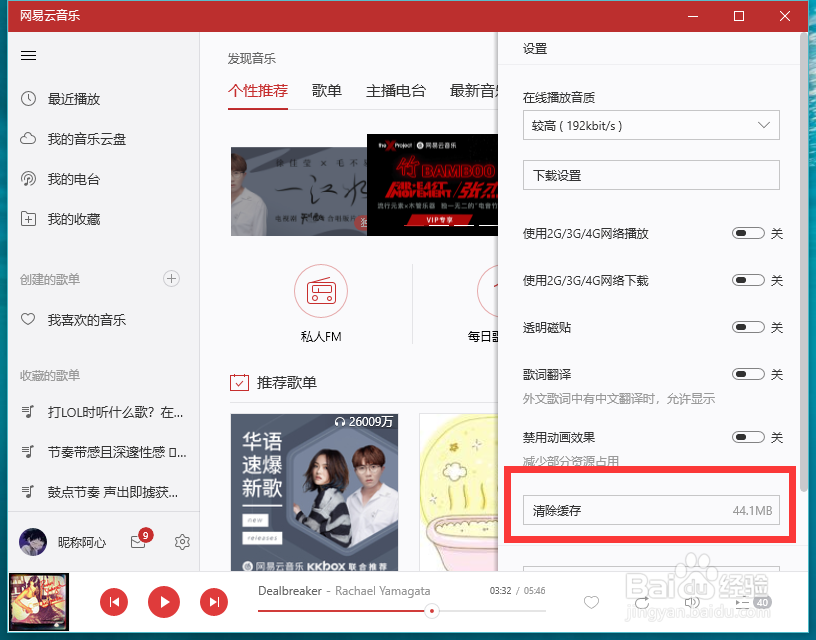Open the 私人FM radio icon
816x640 pixels.
(x=321, y=291)
